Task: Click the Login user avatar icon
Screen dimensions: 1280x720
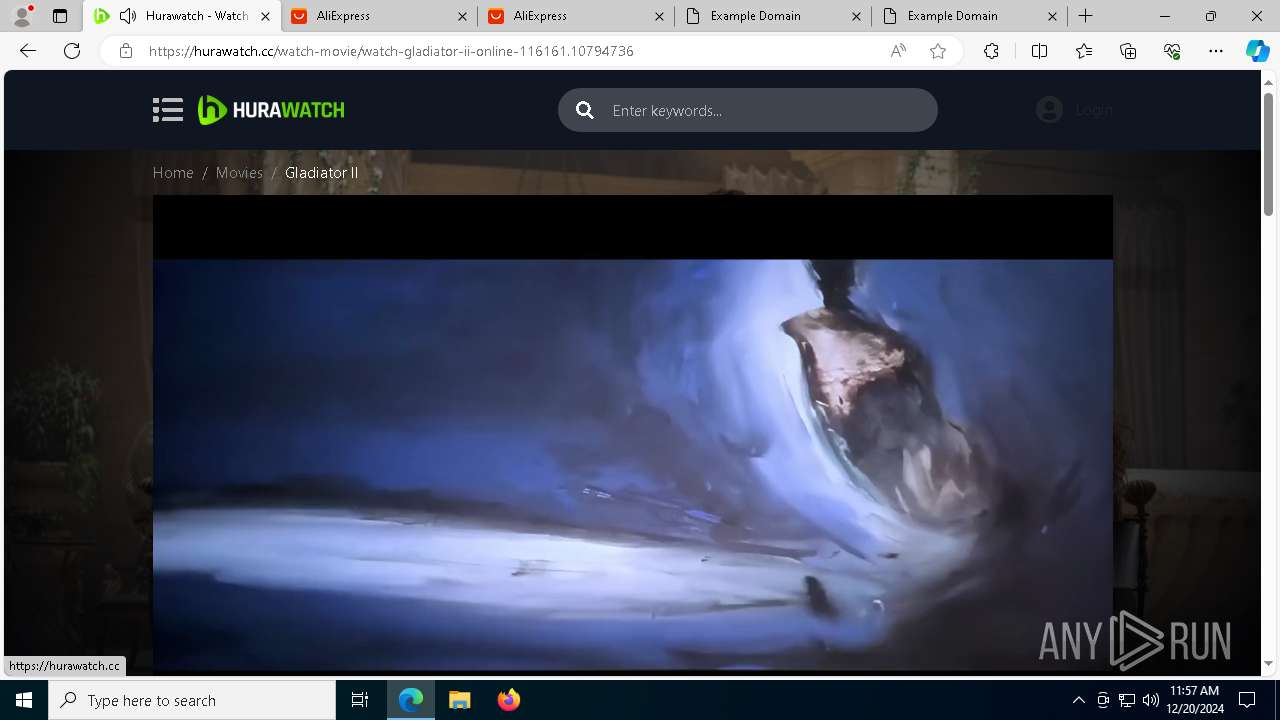Action: coord(1049,110)
